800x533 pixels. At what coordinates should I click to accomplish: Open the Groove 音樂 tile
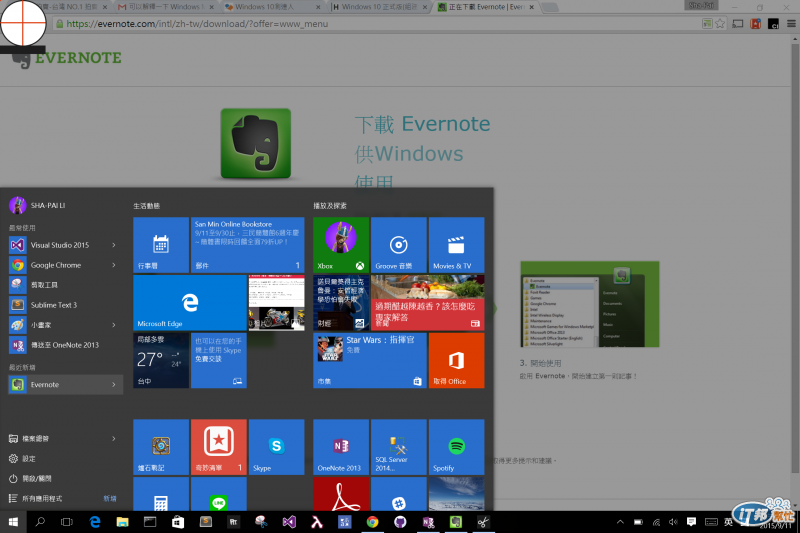pyautogui.click(x=398, y=245)
